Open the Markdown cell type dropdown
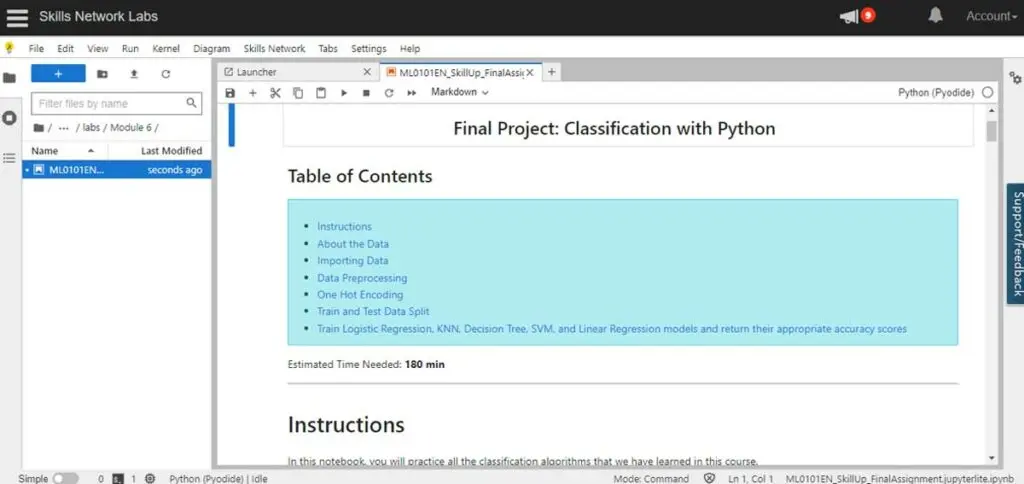Screen dimensions: 1024x484 click(x=460, y=92)
